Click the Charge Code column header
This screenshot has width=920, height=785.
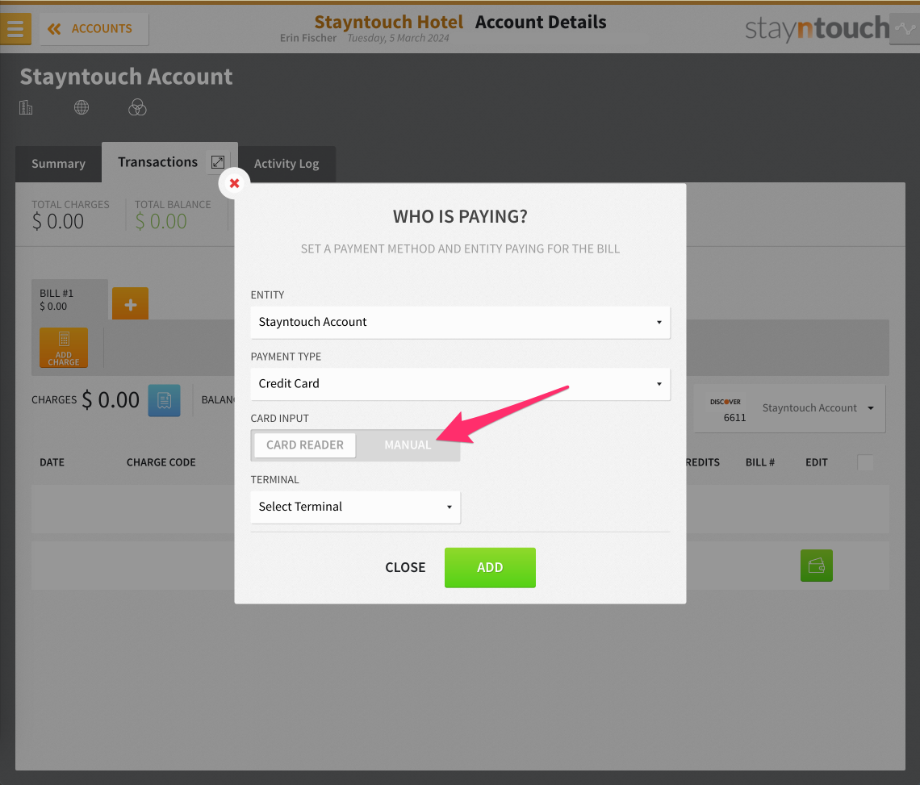point(161,462)
